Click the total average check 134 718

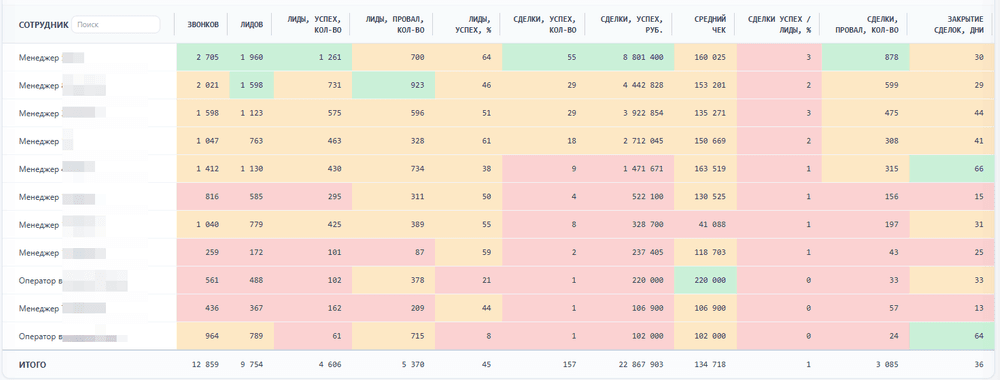711,365
